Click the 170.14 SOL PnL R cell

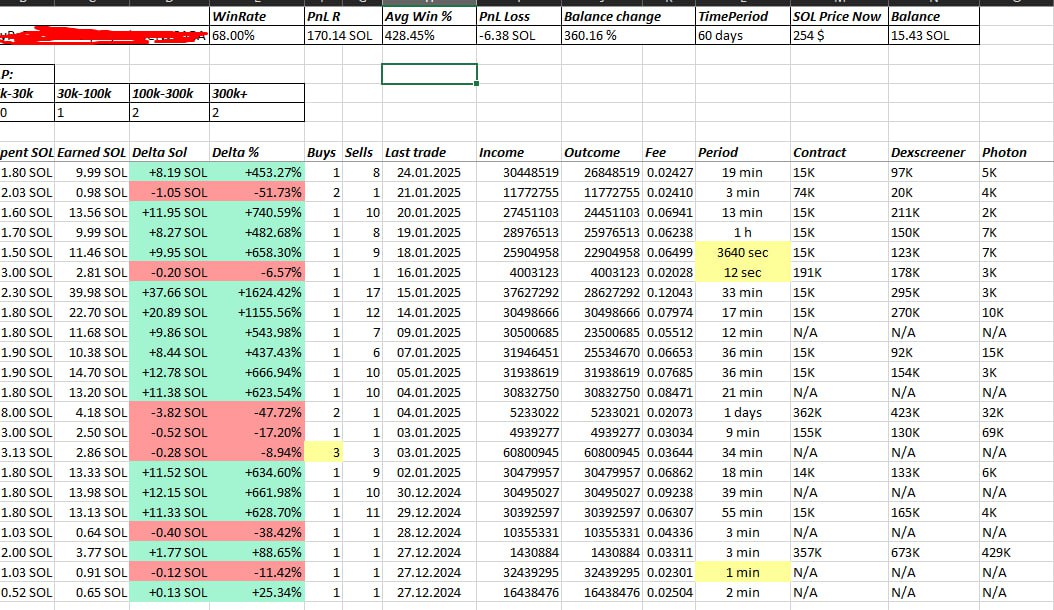coord(341,36)
